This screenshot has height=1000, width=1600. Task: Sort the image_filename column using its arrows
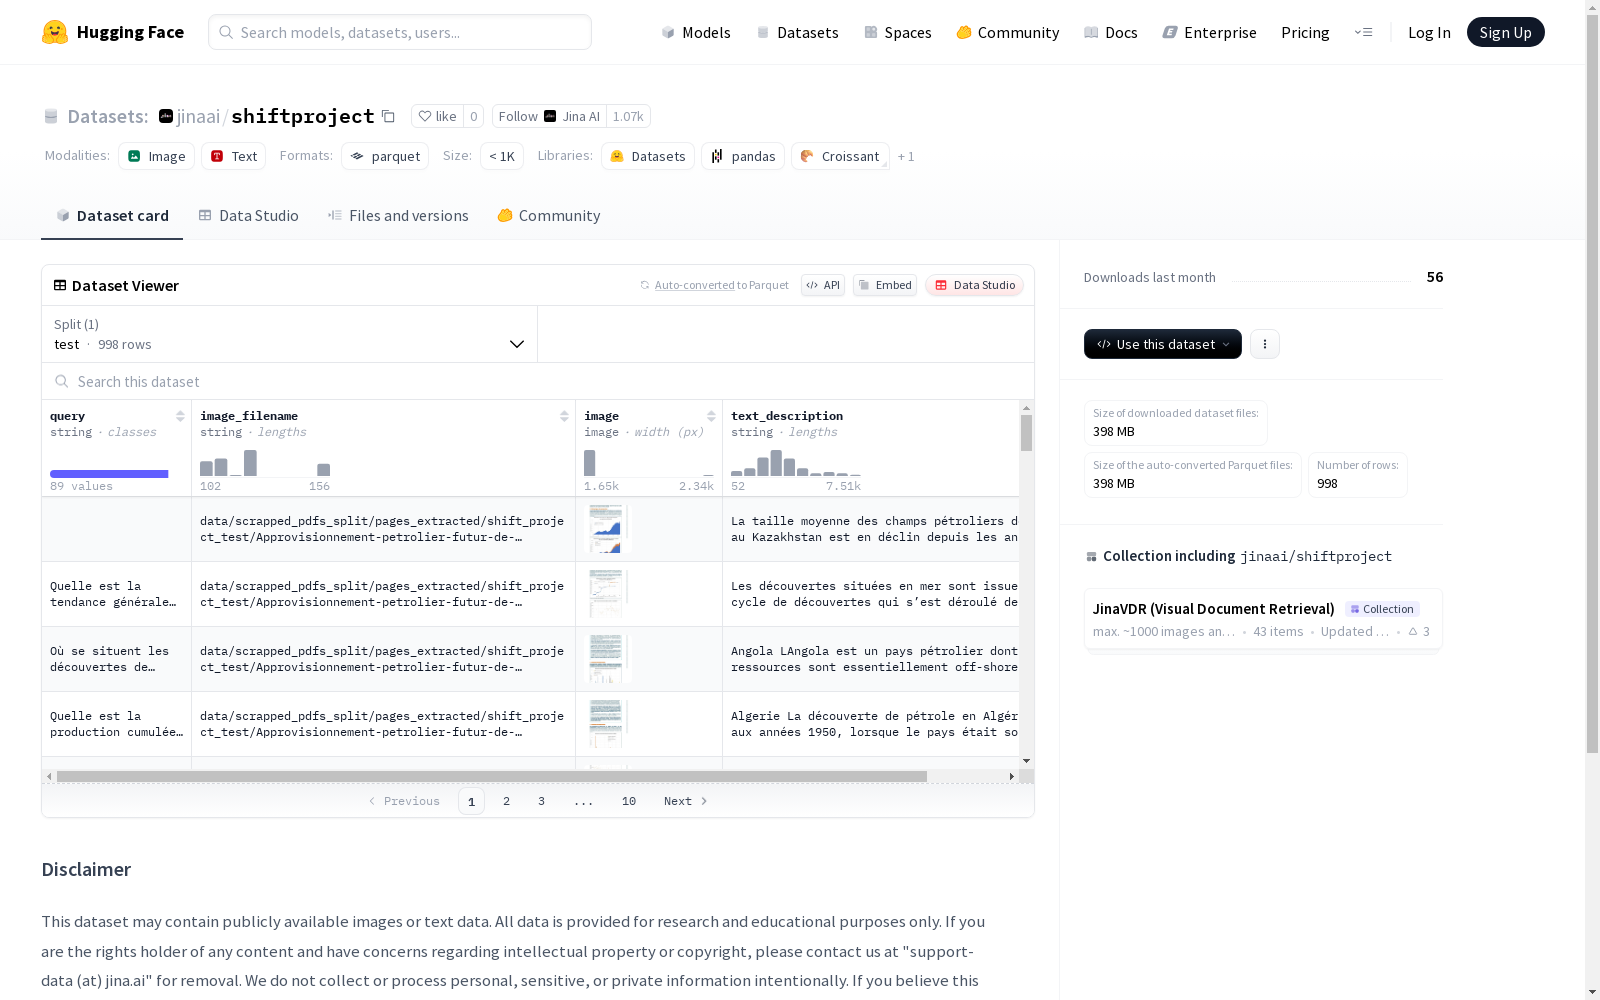[564, 416]
